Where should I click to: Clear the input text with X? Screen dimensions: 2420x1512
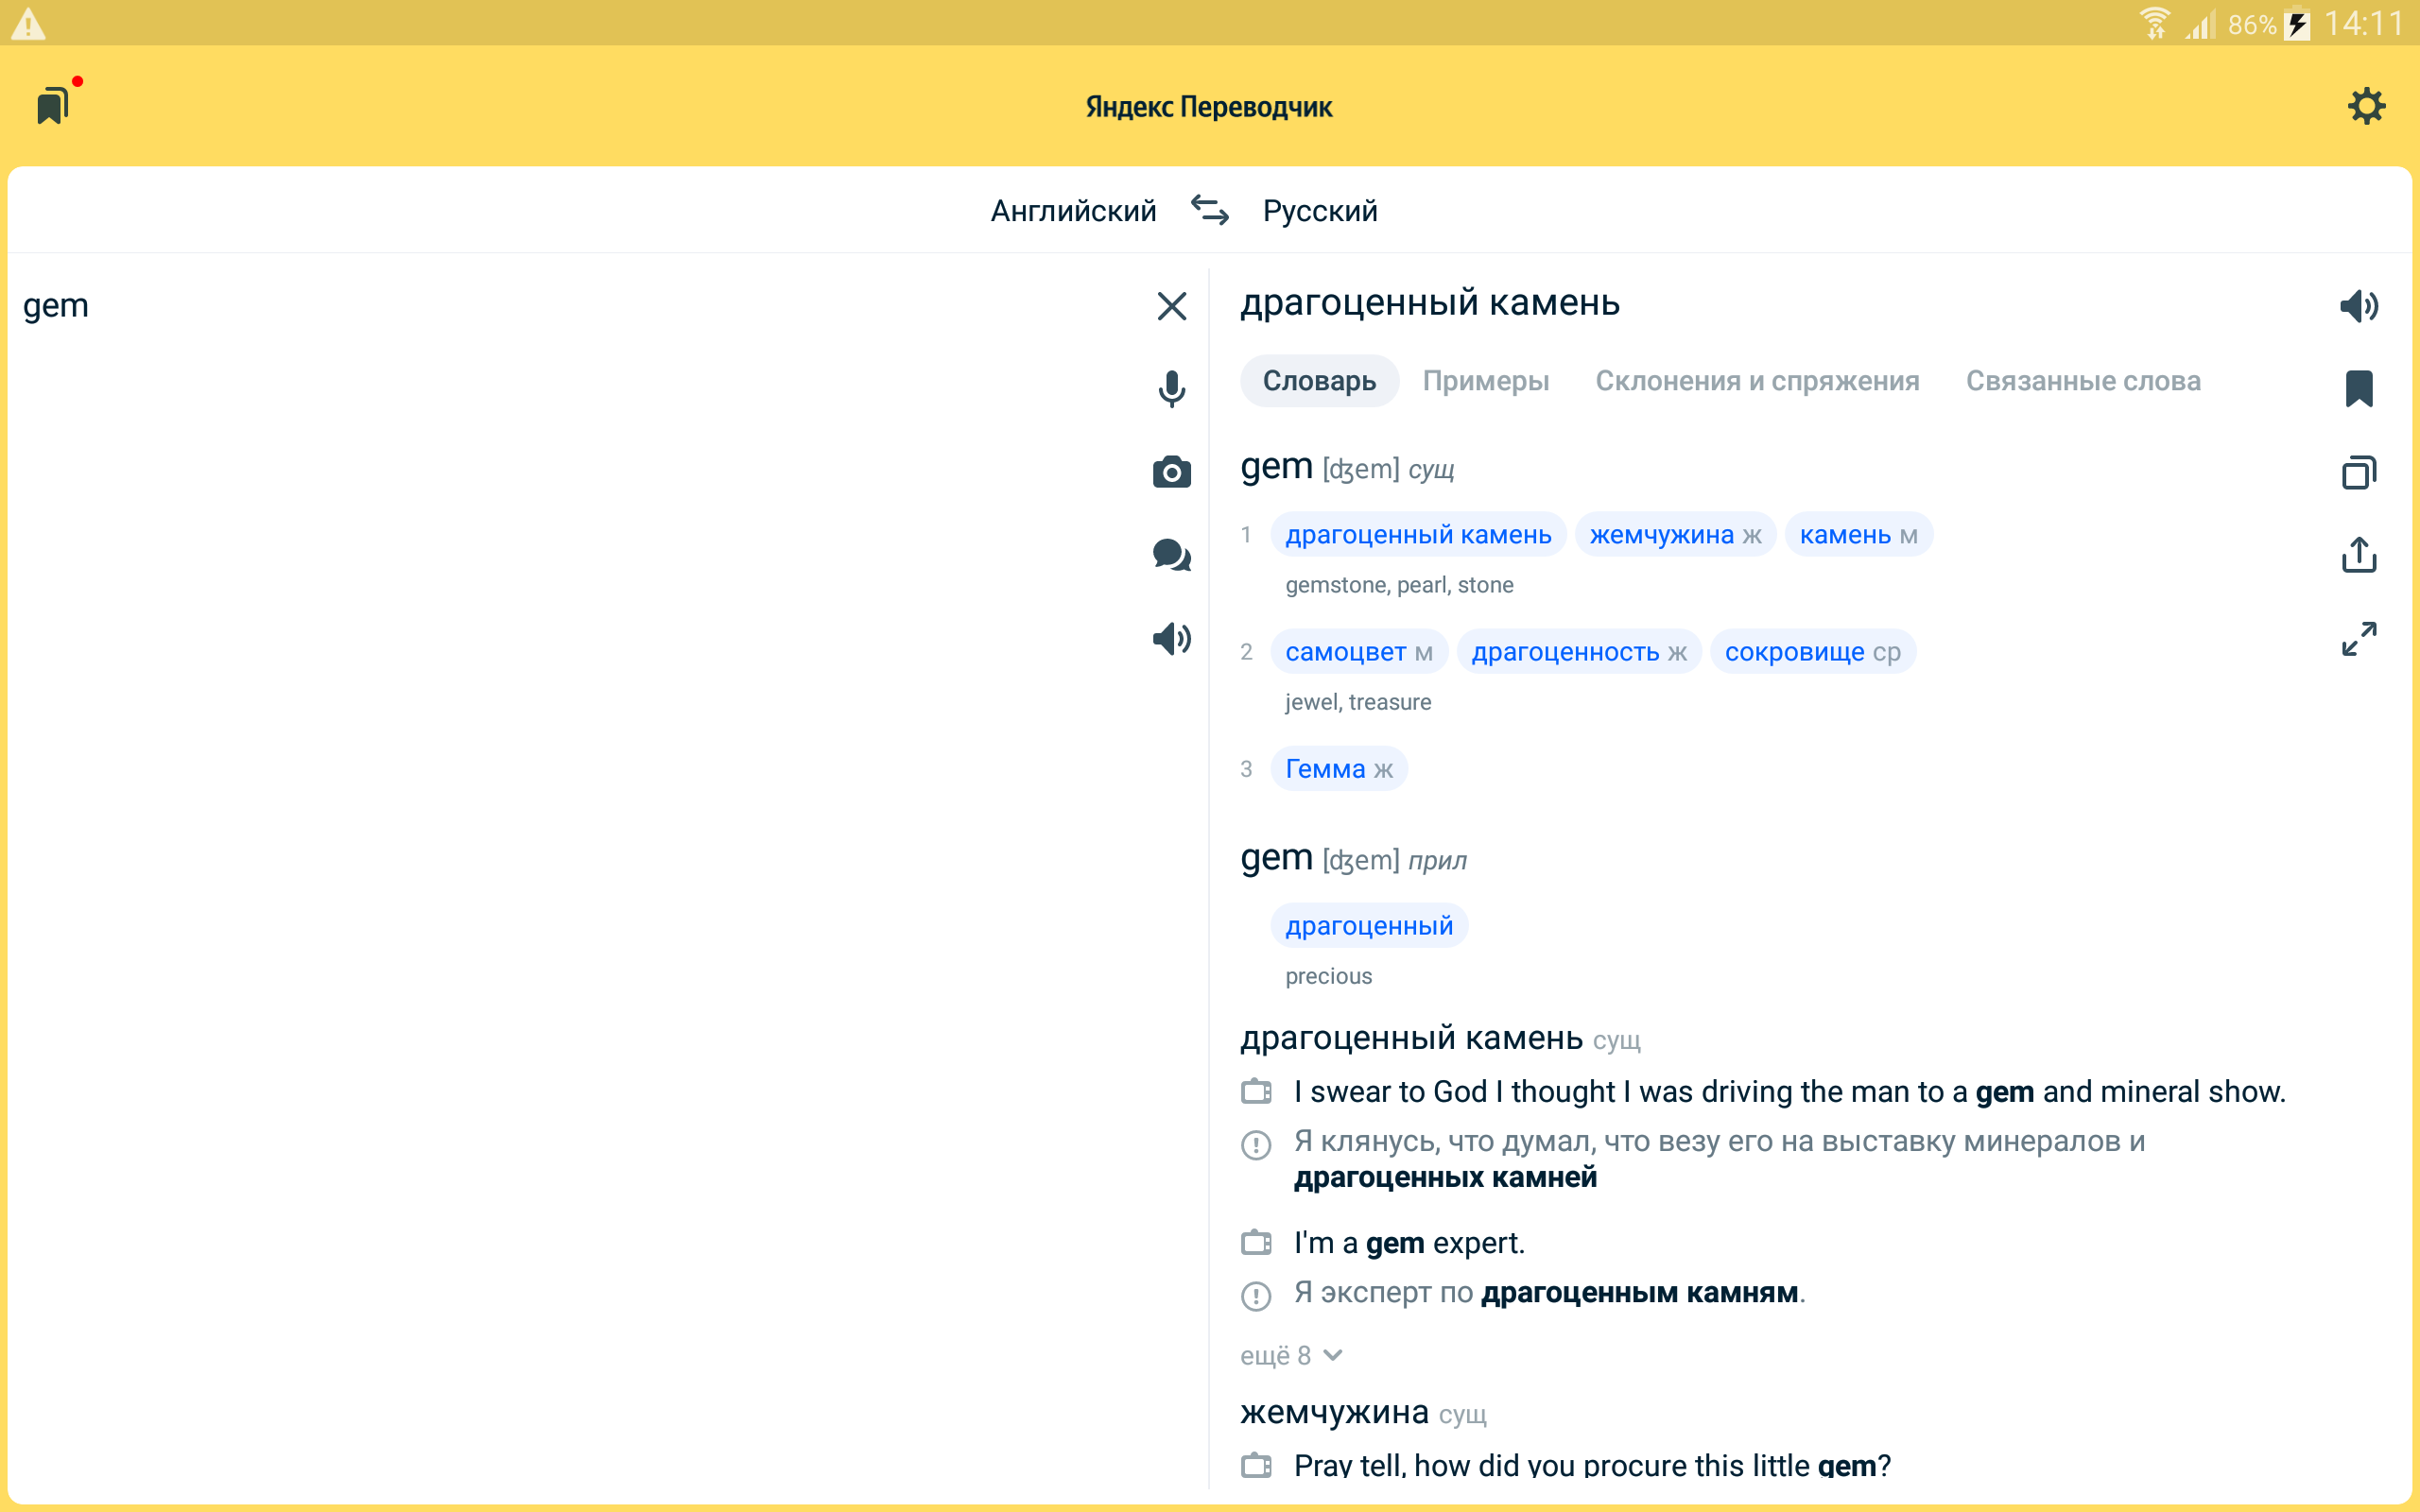pyautogui.click(x=1171, y=306)
